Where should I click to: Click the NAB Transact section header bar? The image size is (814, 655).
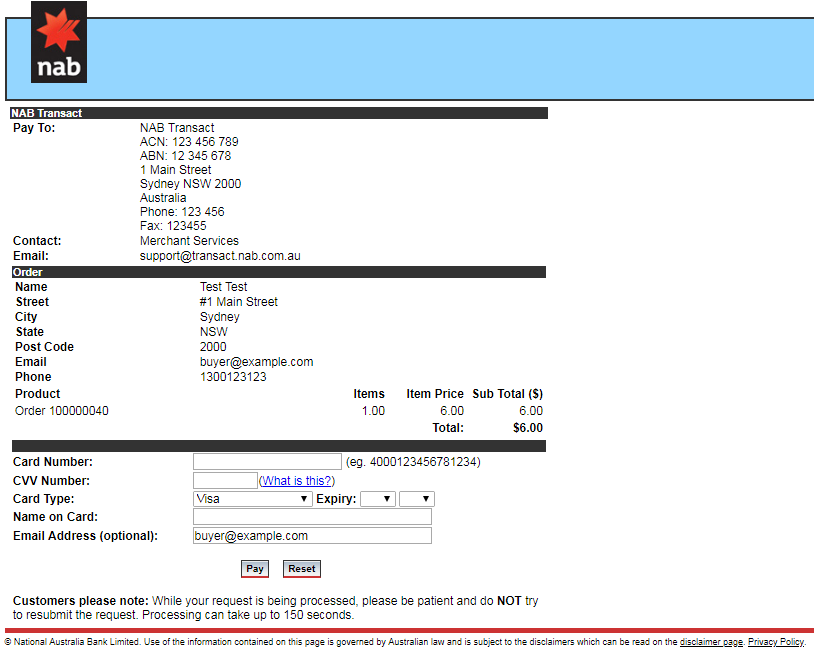point(278,113)
